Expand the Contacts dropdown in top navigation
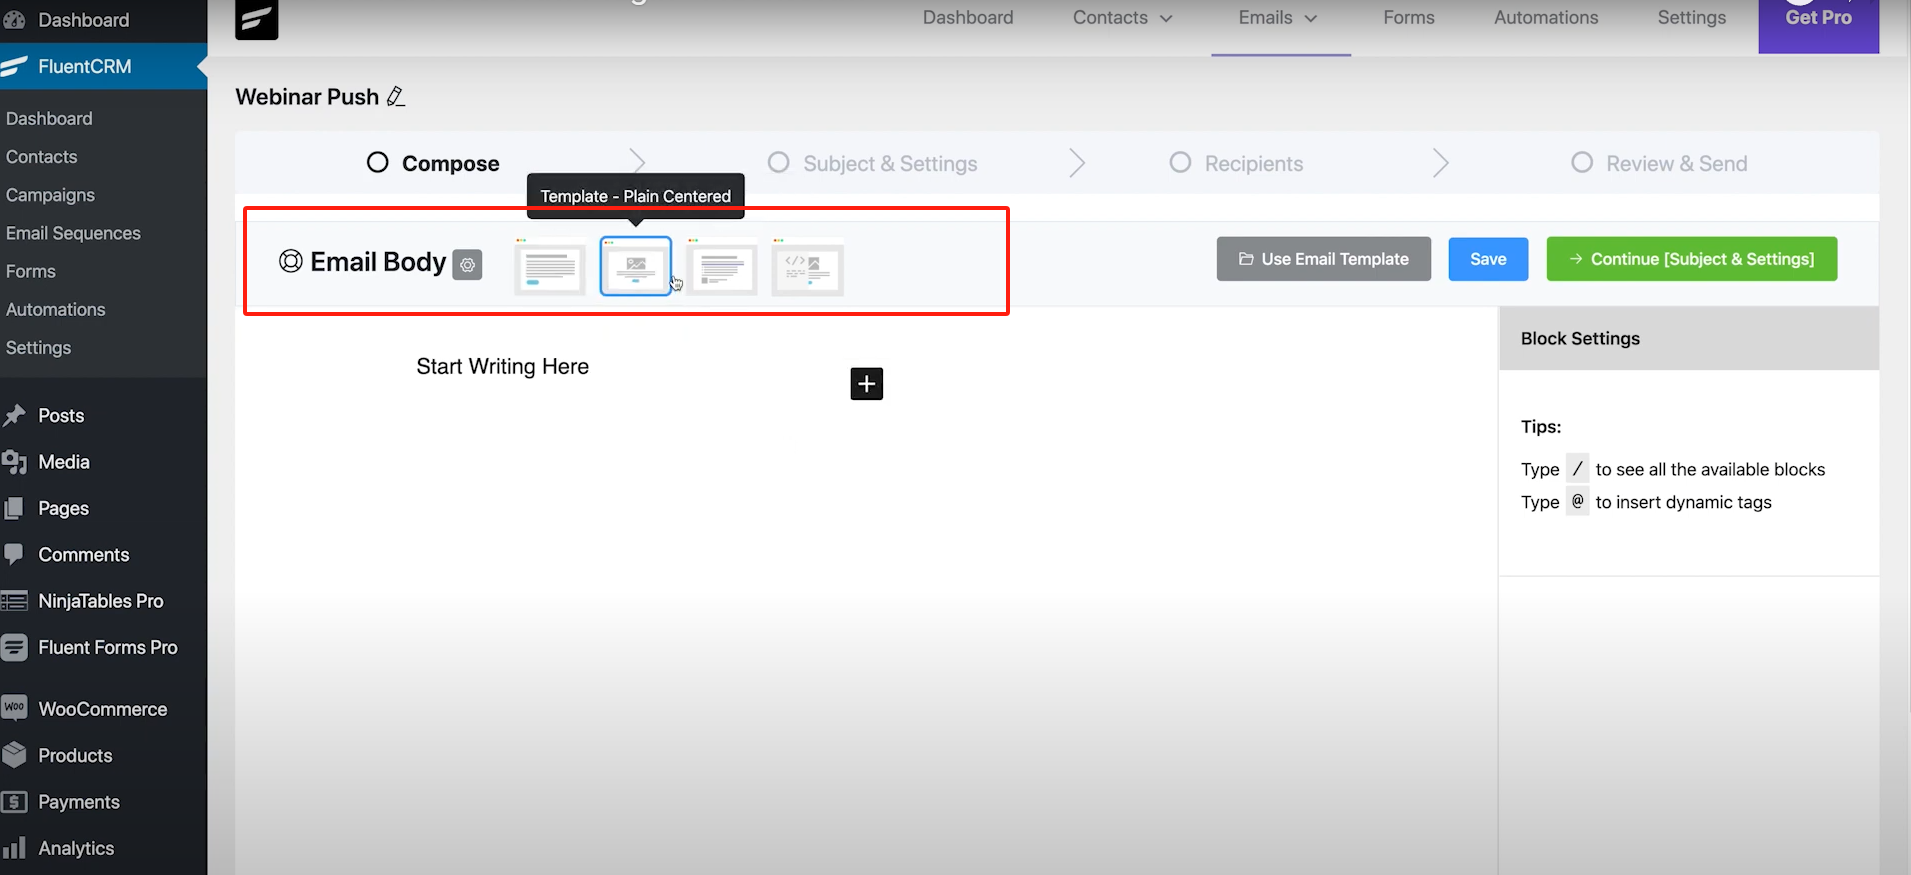Image resolution: width=1911 pixels, height=875 pixels. coord(1122,18)
